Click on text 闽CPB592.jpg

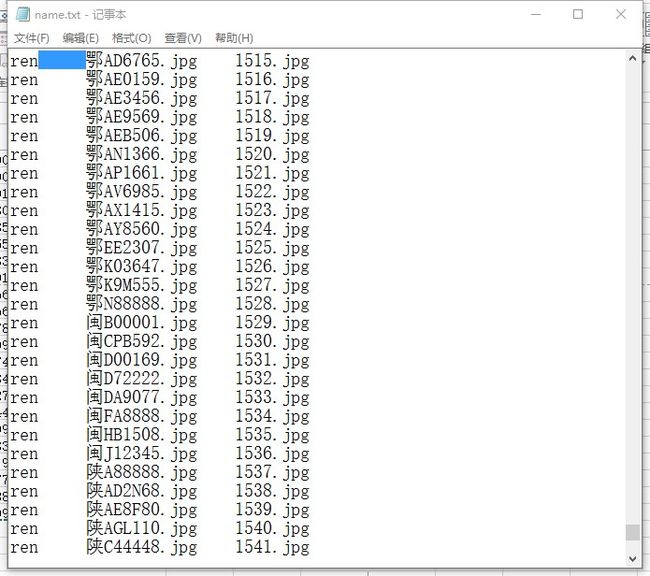(142, 341)
